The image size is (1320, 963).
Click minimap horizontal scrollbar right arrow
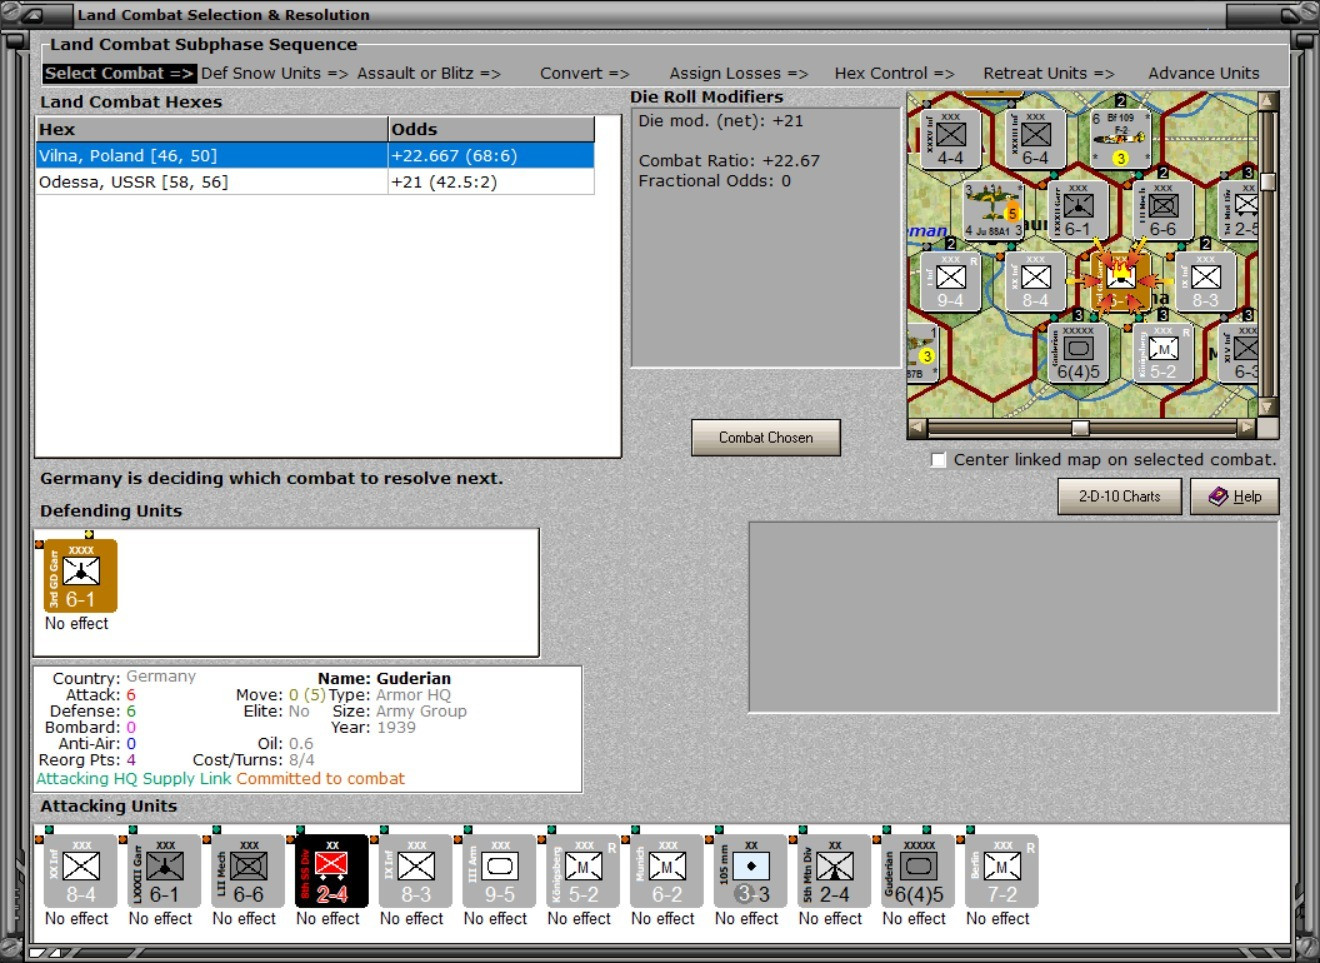tap(1246, 428)
